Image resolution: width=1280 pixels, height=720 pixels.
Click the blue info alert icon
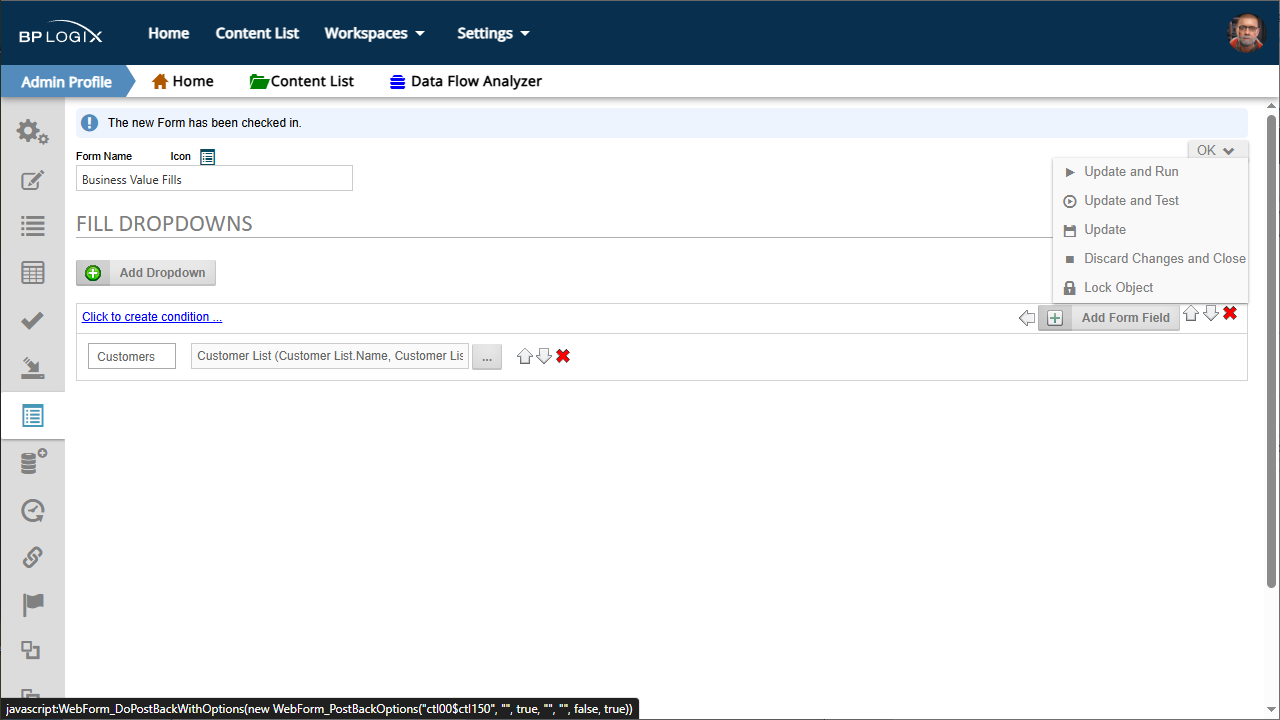(x=90, y=123)
